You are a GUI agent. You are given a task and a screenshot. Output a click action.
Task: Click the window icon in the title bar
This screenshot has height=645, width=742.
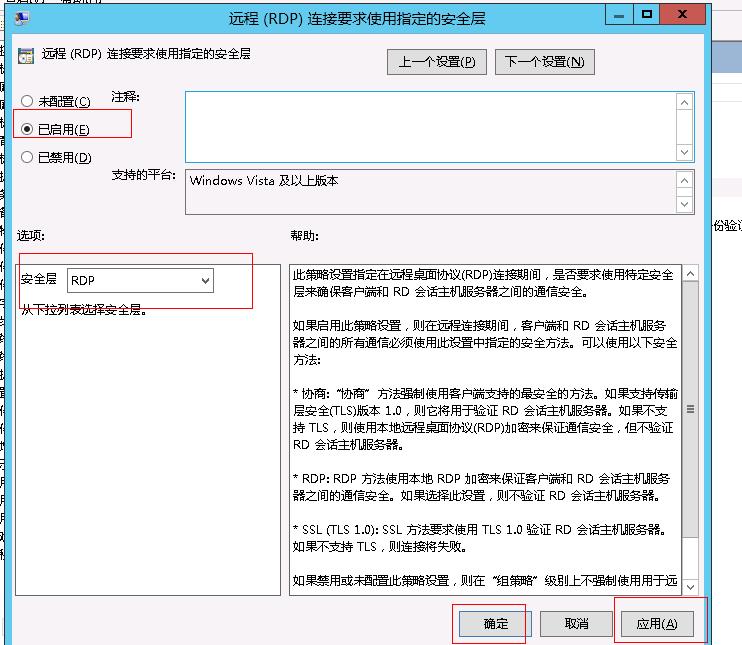[x=22, y=16]
